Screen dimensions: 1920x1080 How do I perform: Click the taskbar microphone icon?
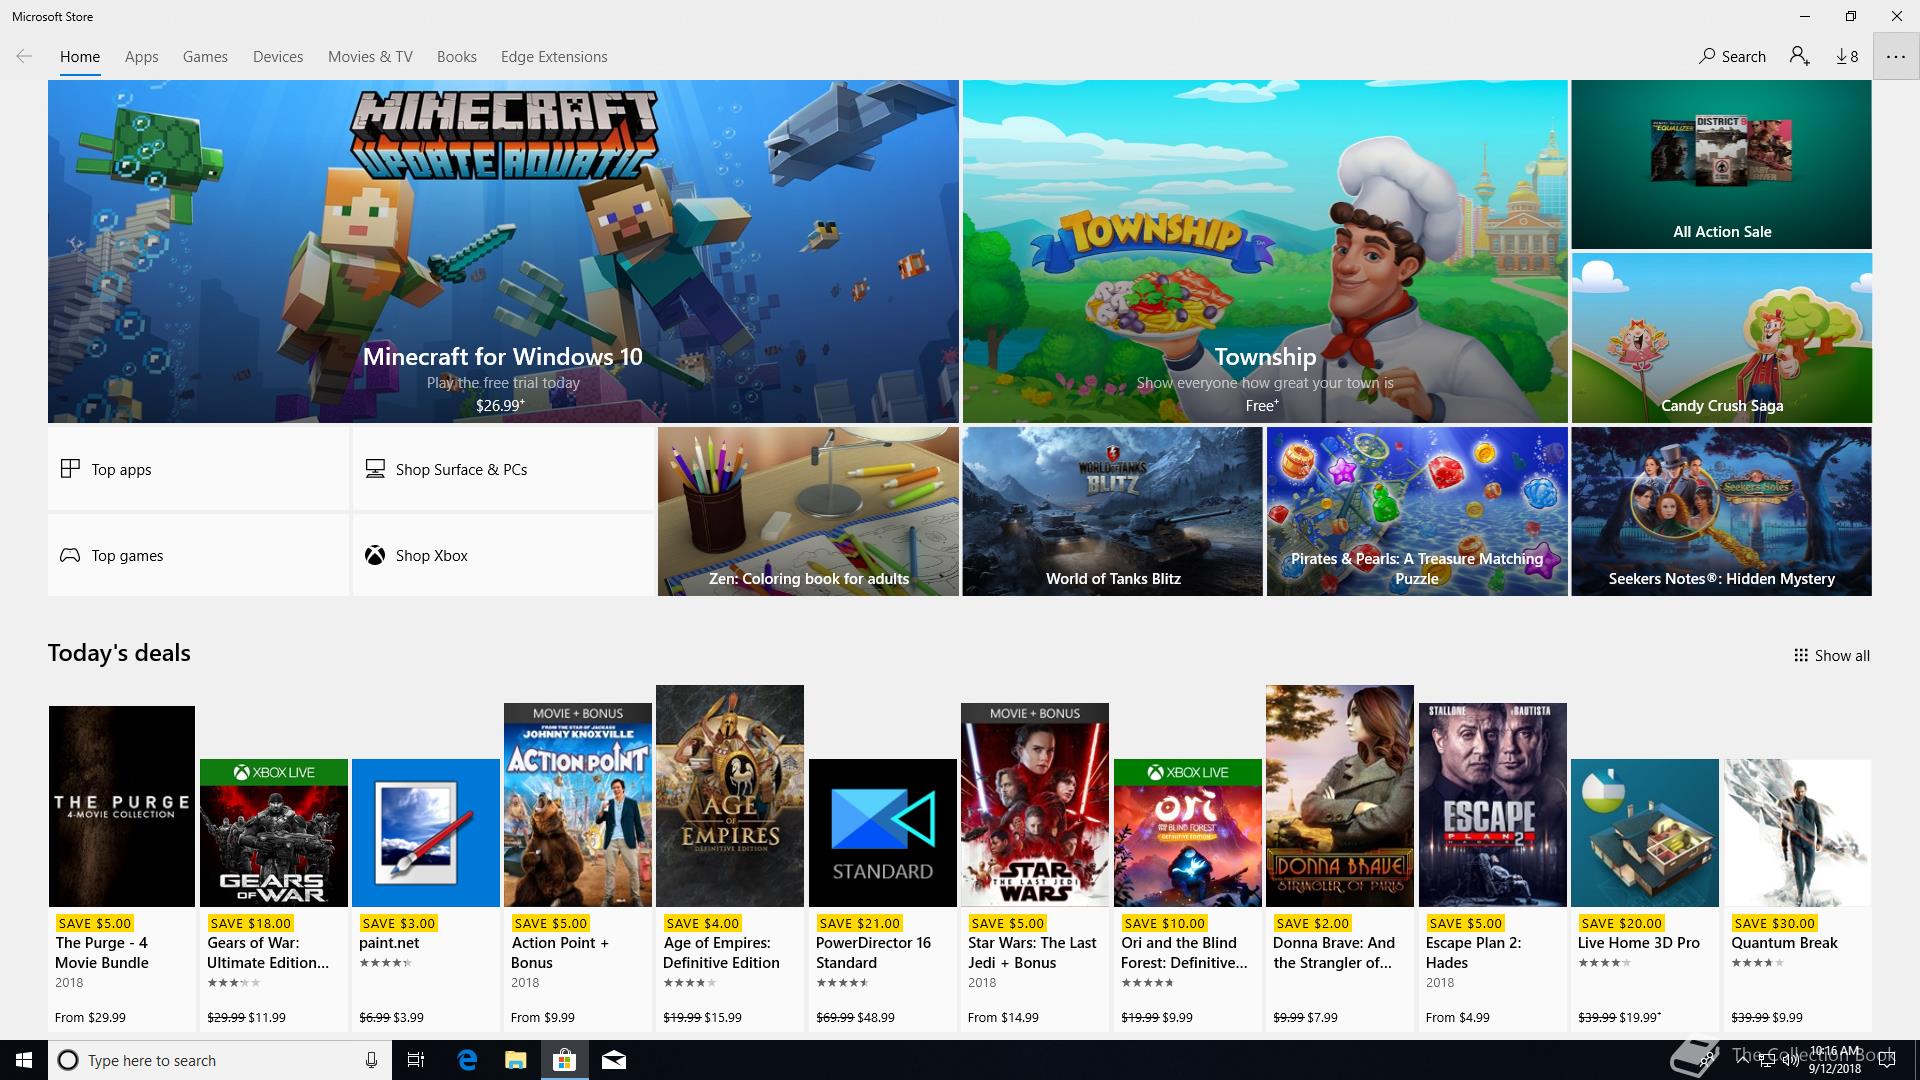pyautogui.click(x=371, y=1060)
